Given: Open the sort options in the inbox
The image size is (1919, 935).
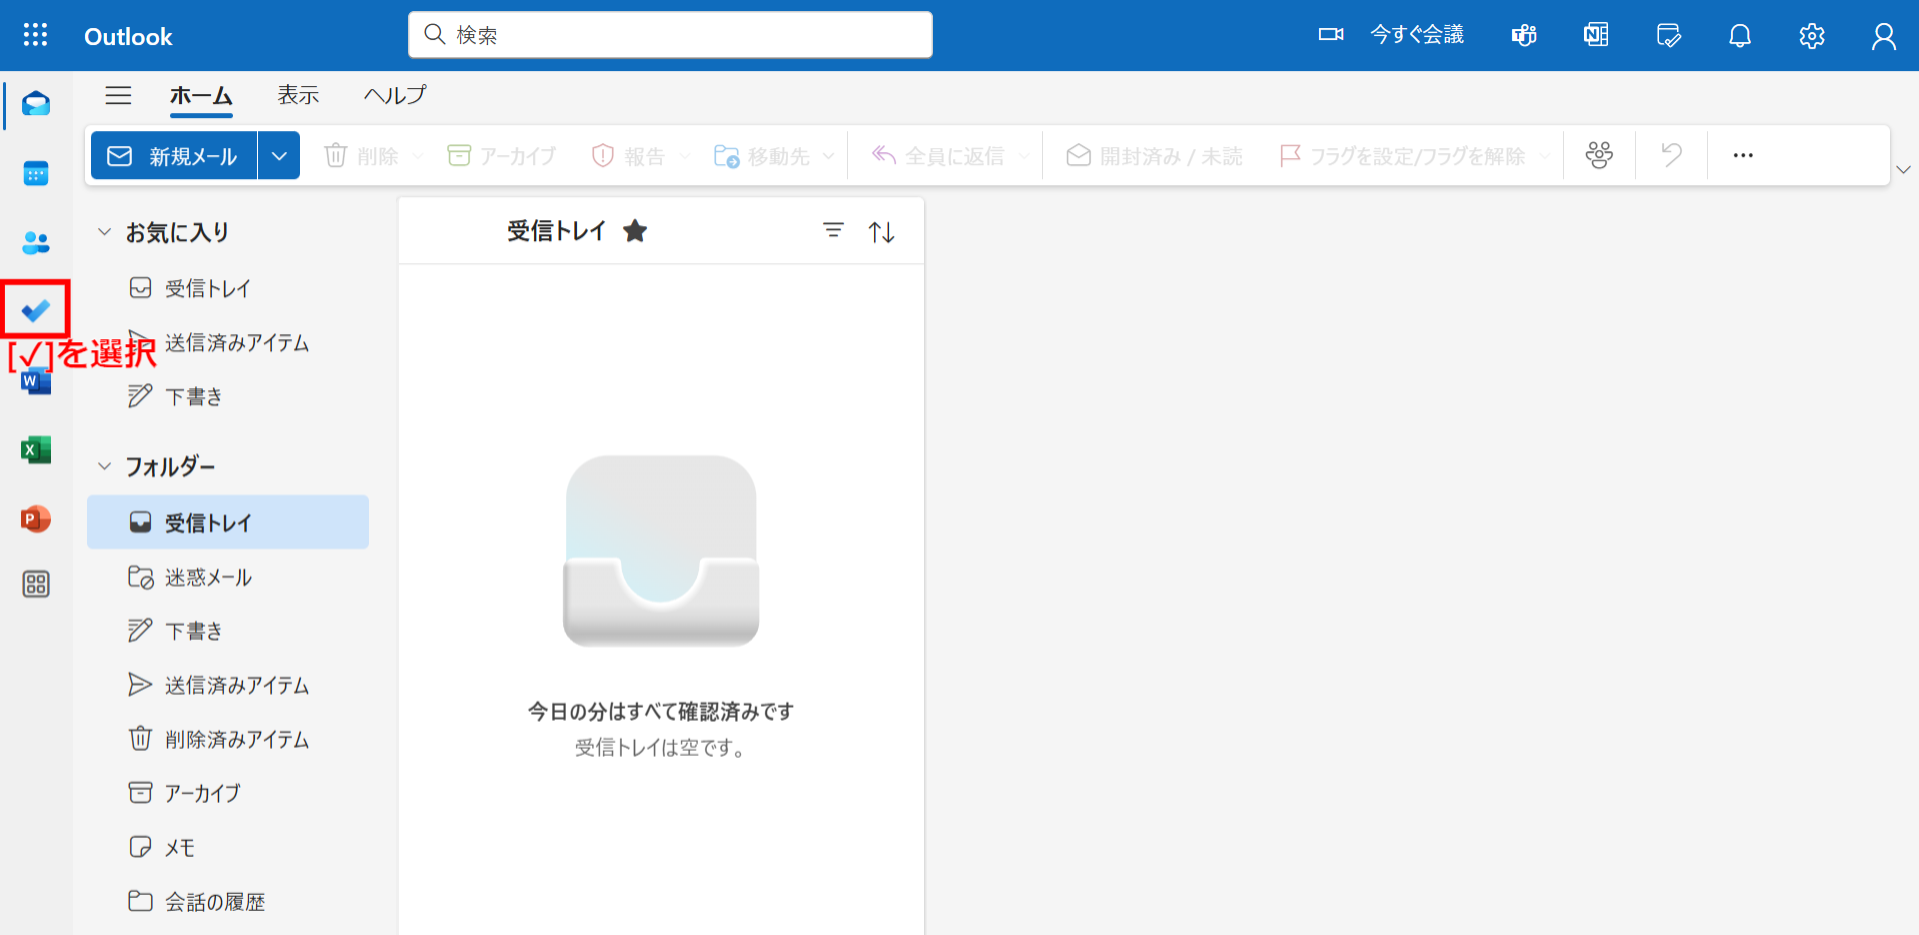Looking at the screenshot, I should pyautogui.click(x=881, y=230).
